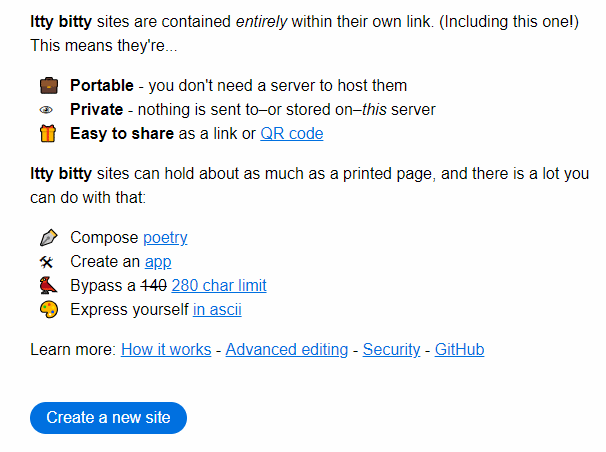Click the briefcase emoji beside Portable
This screenshot has height=452, width=606.
coord(49,86)
